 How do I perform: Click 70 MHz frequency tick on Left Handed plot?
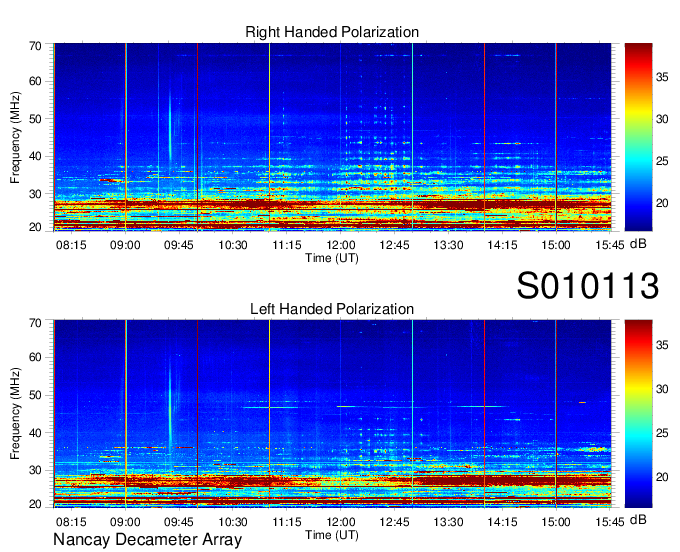point(35,323)
